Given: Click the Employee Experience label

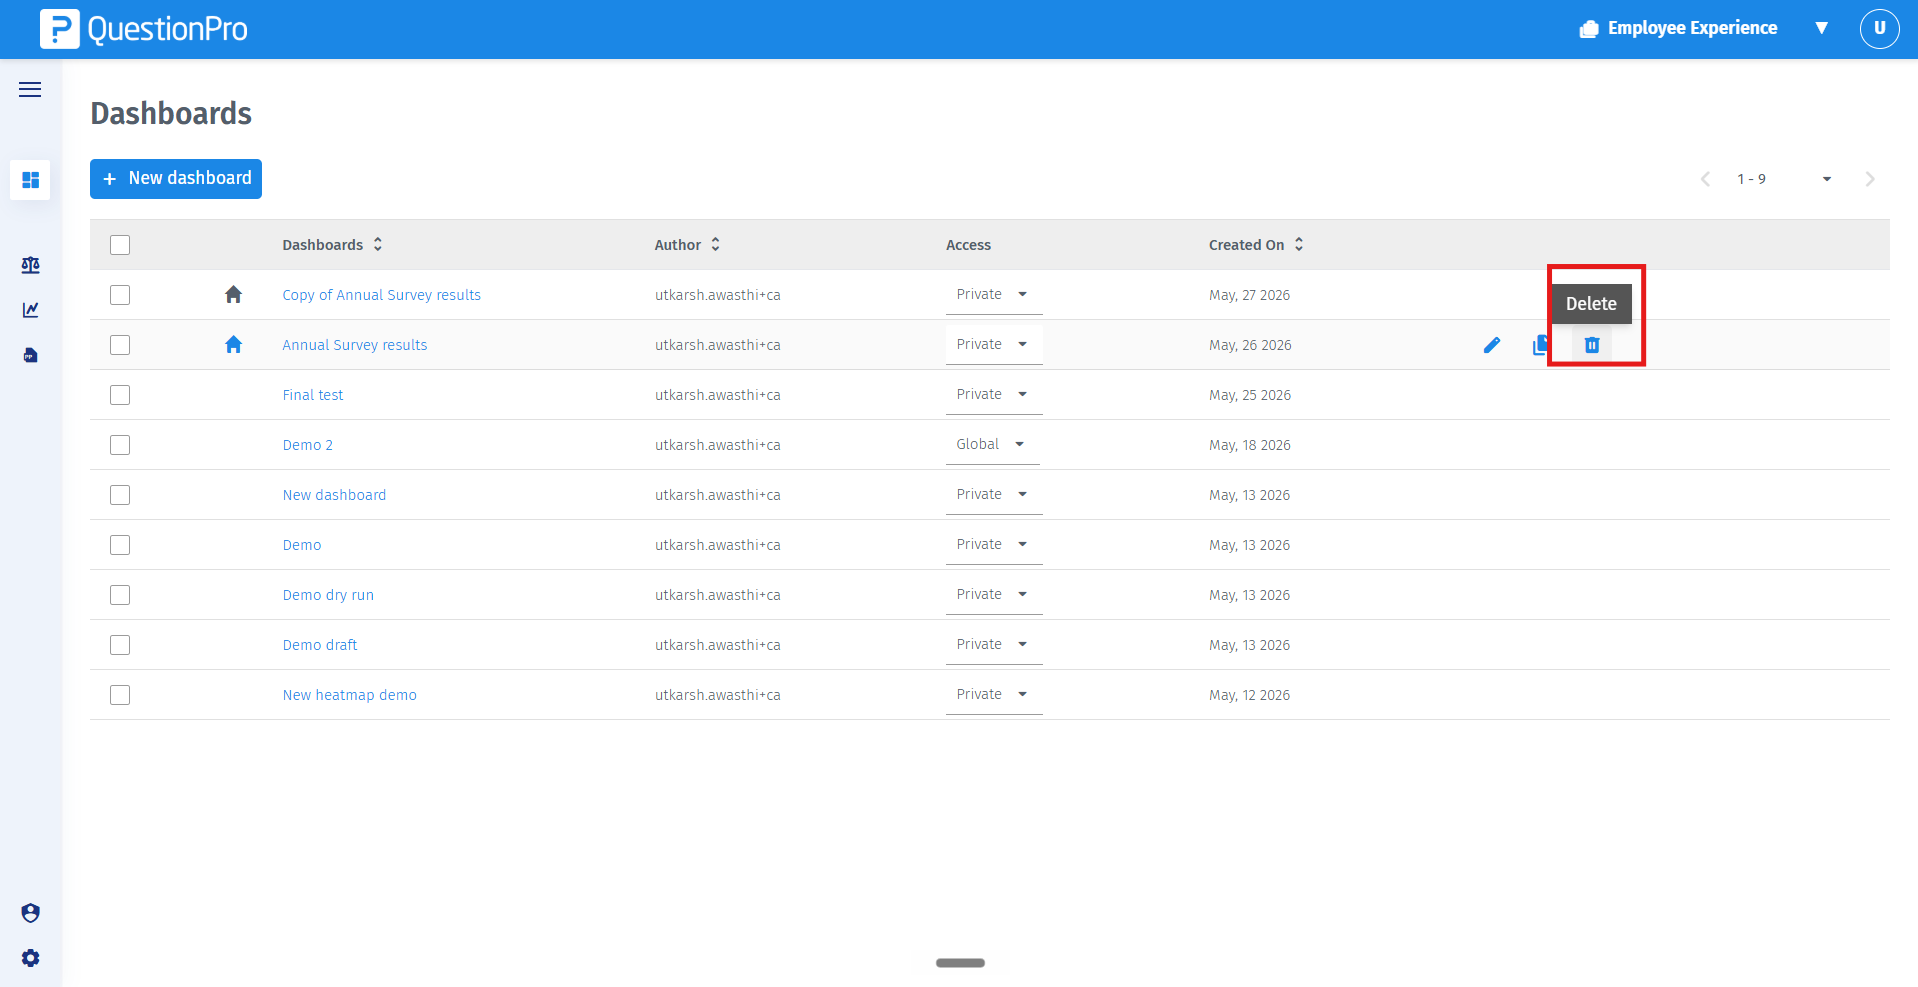Looking at the screenshot, I should [1692, 28].
